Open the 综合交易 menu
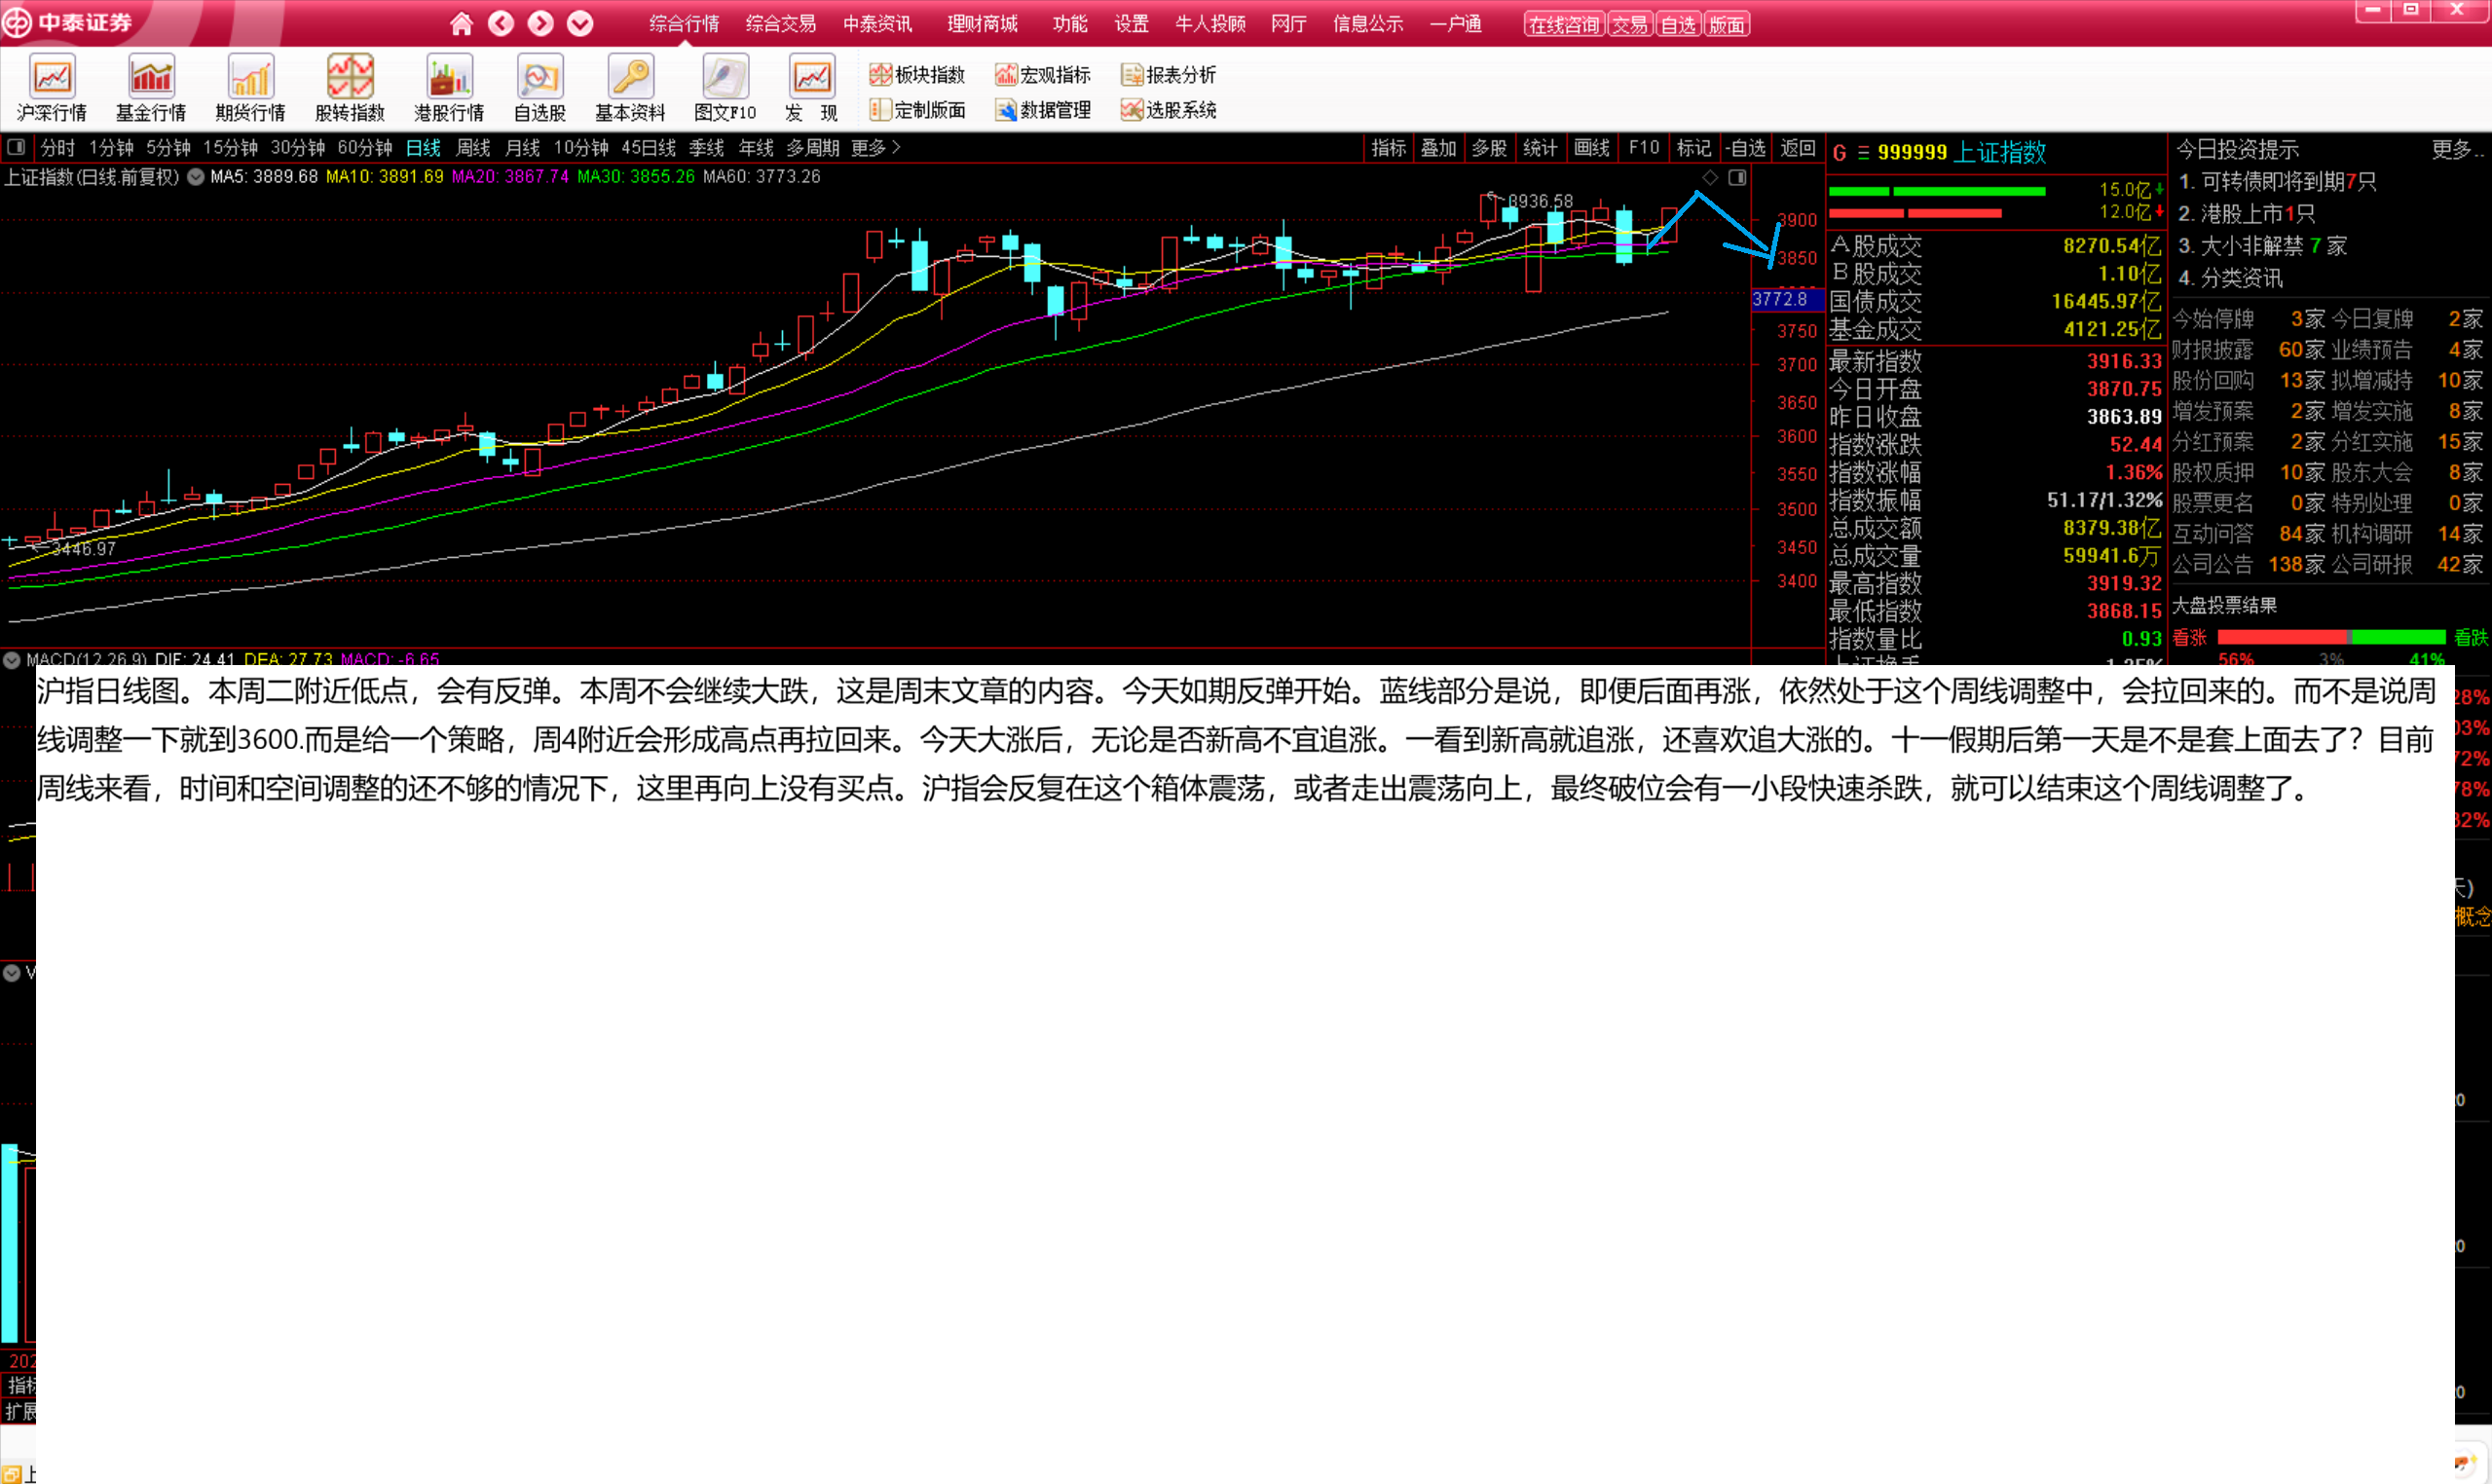 coord(780,23)
